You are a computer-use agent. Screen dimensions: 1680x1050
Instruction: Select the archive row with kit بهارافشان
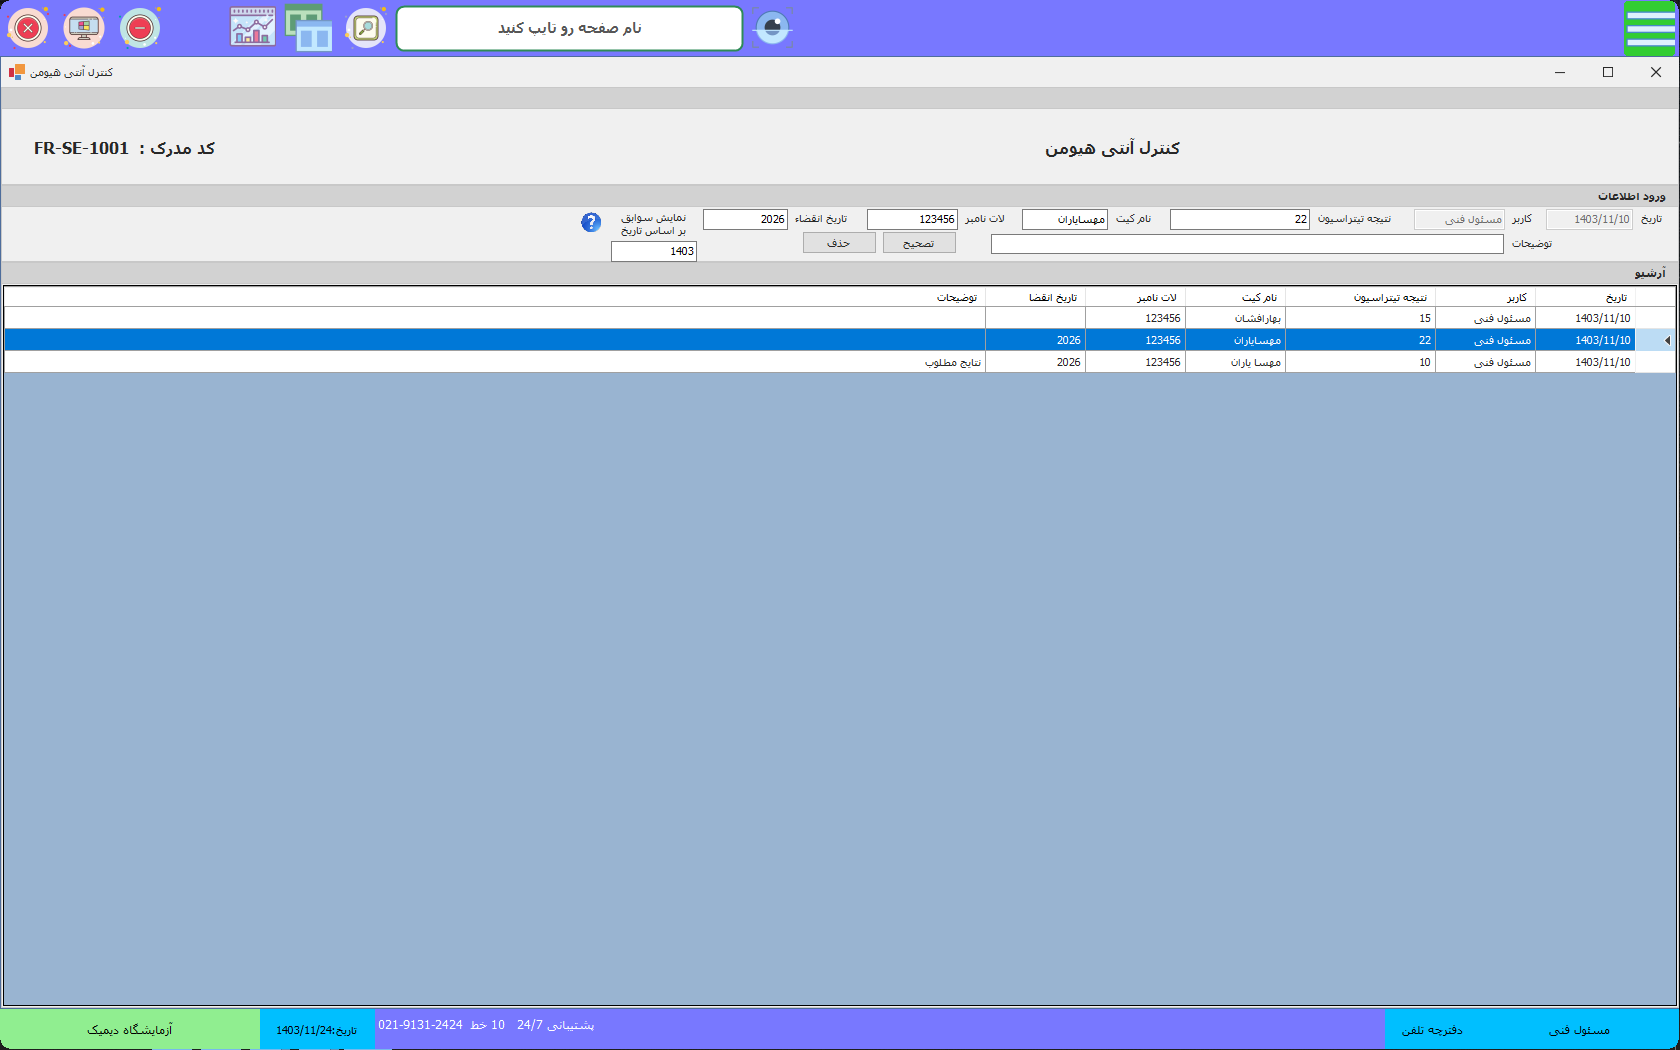(1256, 318)
